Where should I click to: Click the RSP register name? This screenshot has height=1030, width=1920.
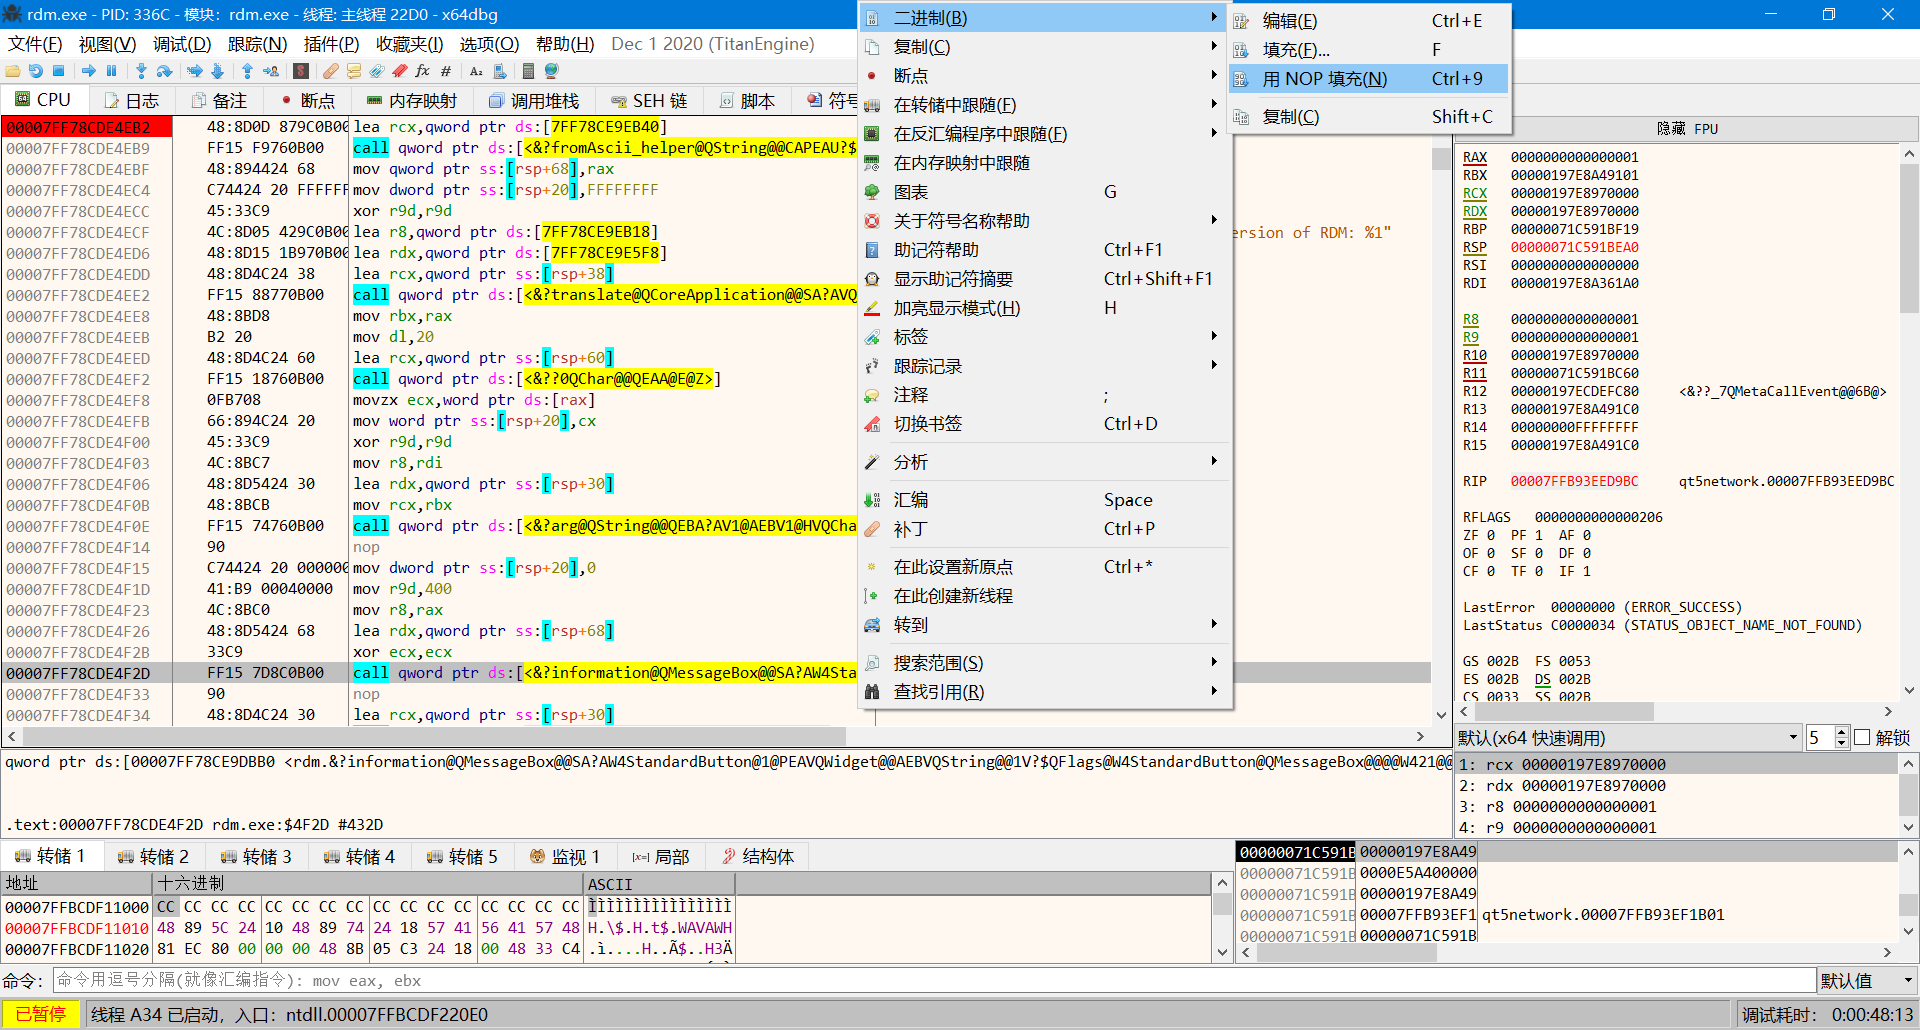pyautogui.click(x=1475, y=247)
